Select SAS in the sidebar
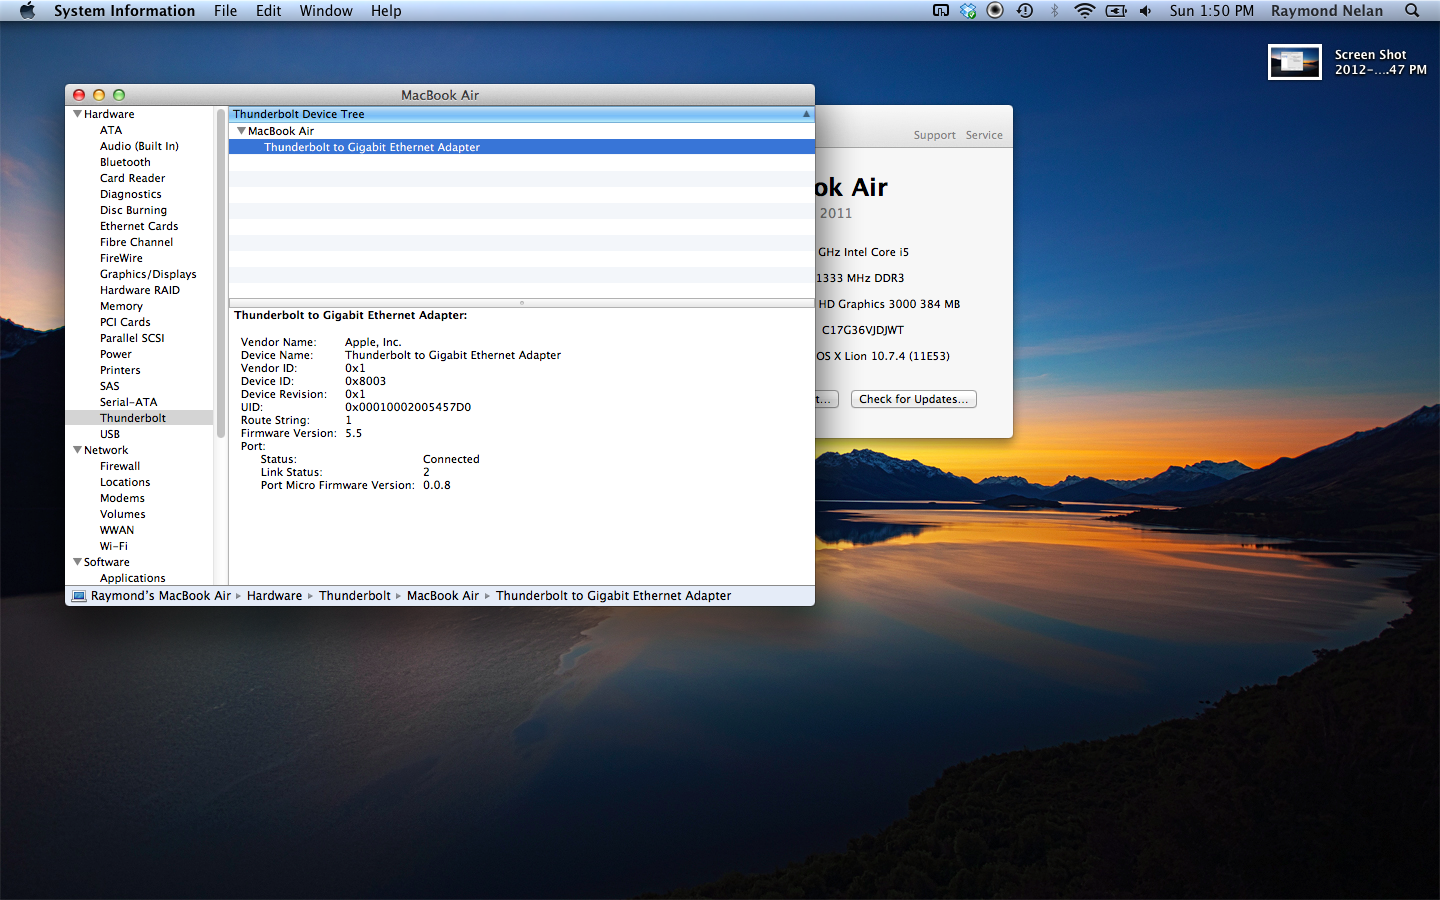The image size is (1440, 900). click(109, 386)
